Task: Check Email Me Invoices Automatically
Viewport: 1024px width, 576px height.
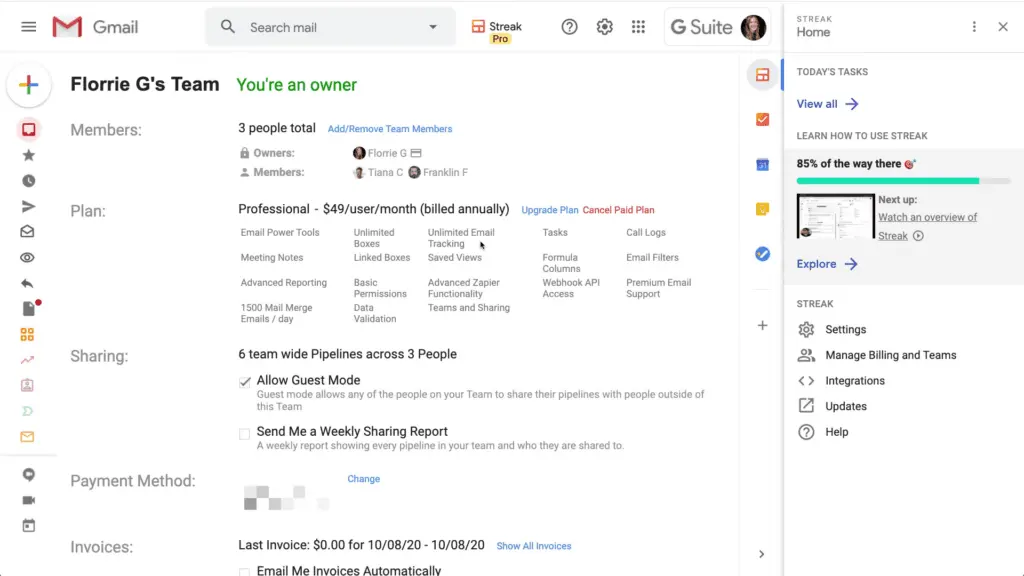Action: coord(244,572)
